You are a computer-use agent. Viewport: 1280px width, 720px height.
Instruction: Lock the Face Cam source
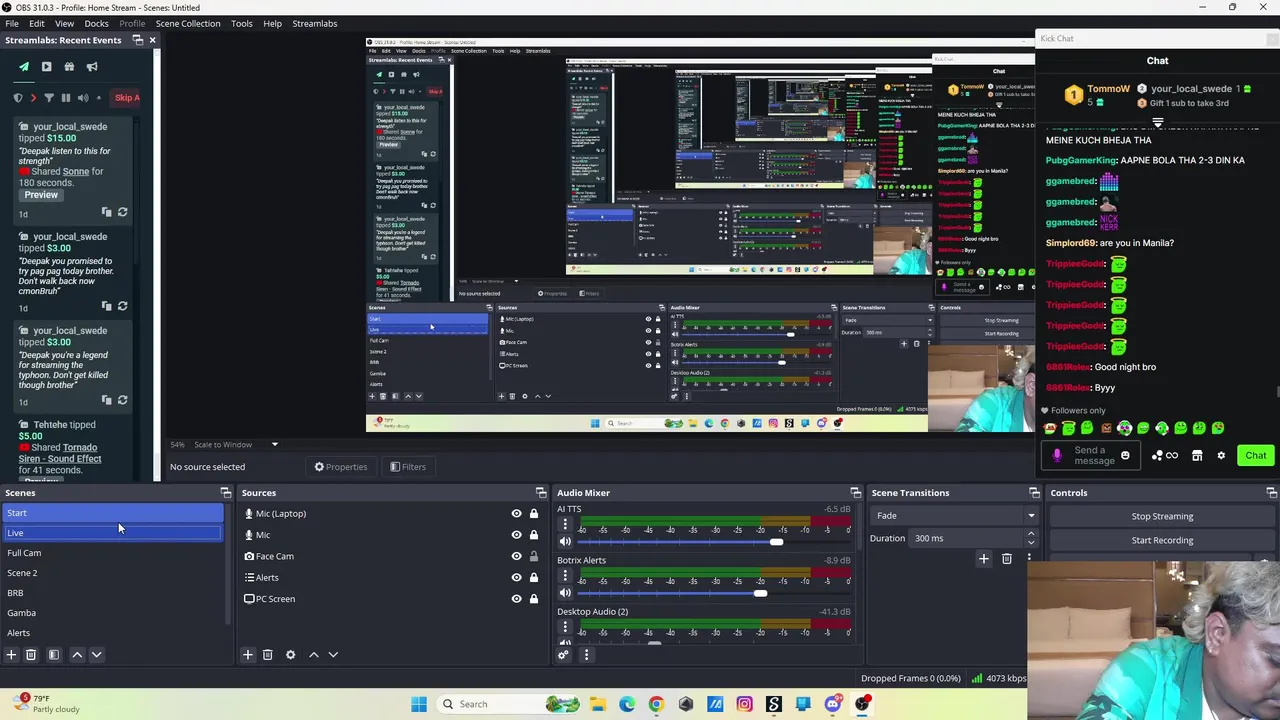click(534, 556)
